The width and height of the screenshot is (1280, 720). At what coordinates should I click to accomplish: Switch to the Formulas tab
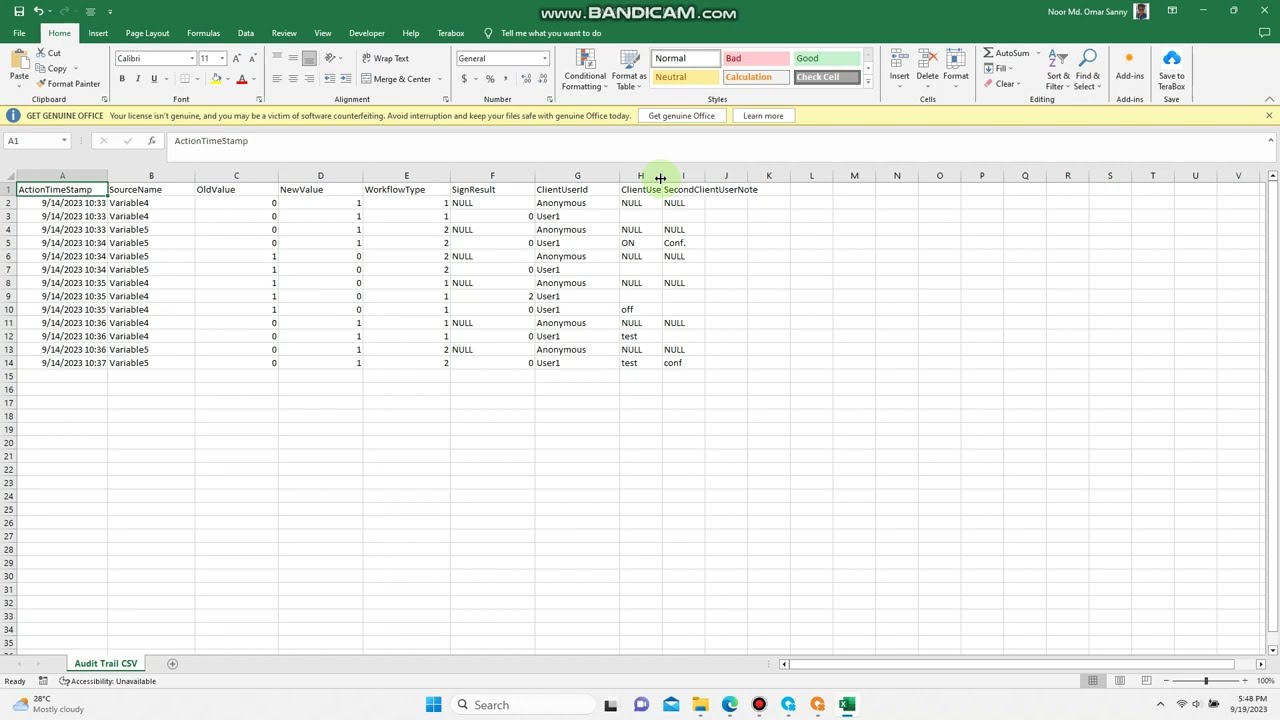tap(203, 33)
